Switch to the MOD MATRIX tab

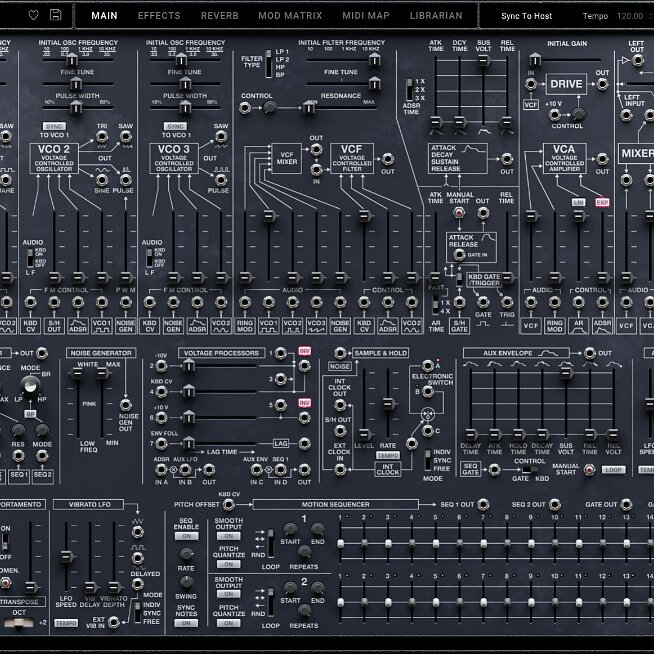tap(290, 16)
